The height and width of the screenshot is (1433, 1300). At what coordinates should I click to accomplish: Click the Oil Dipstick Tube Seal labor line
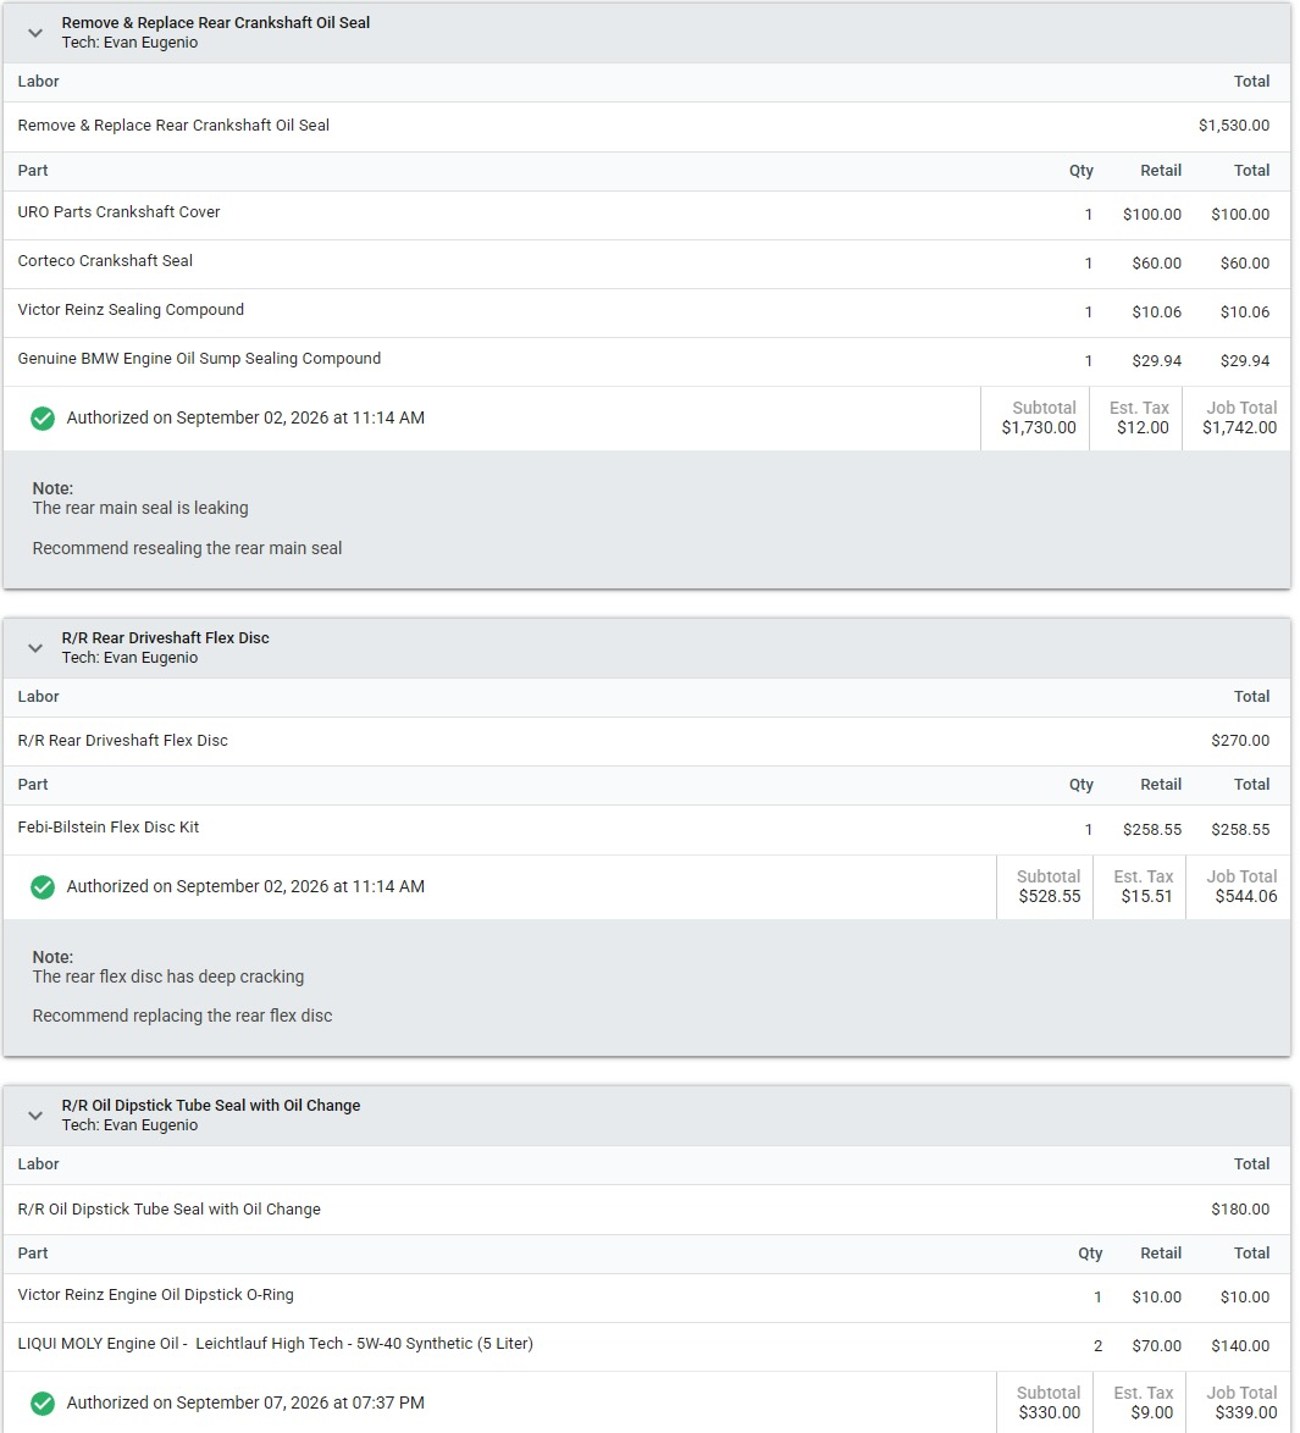coord(646,1210)
